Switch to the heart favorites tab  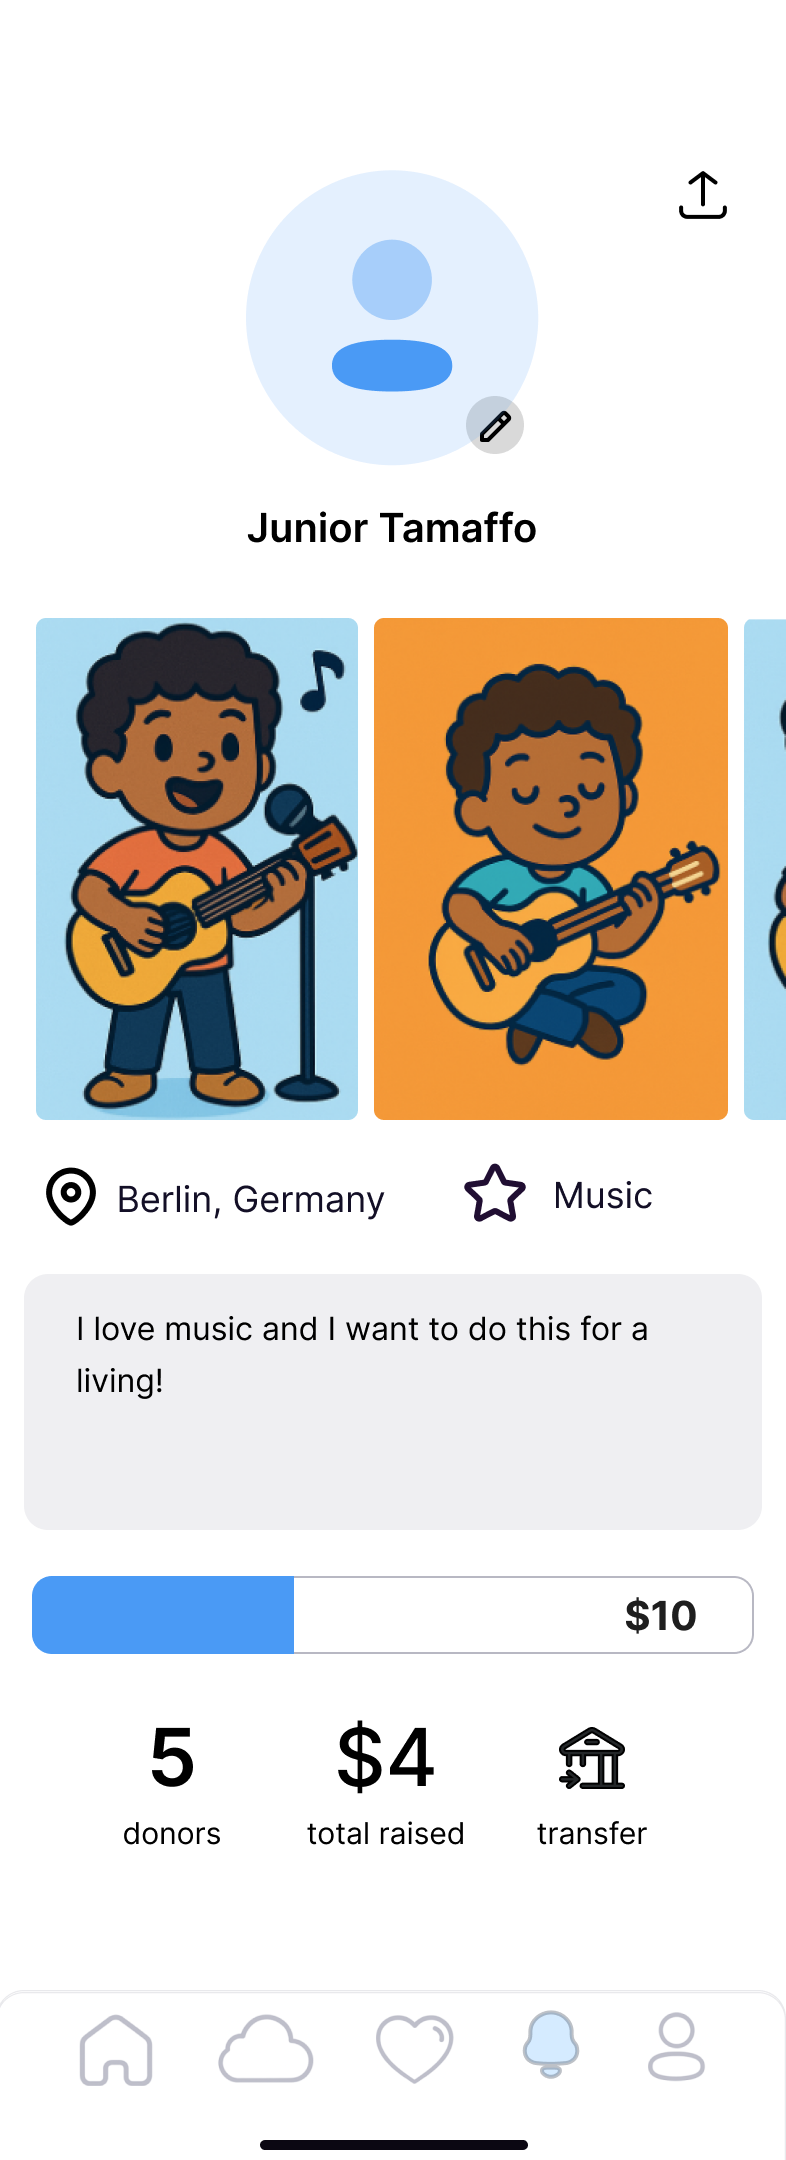tap(414, 2050)
